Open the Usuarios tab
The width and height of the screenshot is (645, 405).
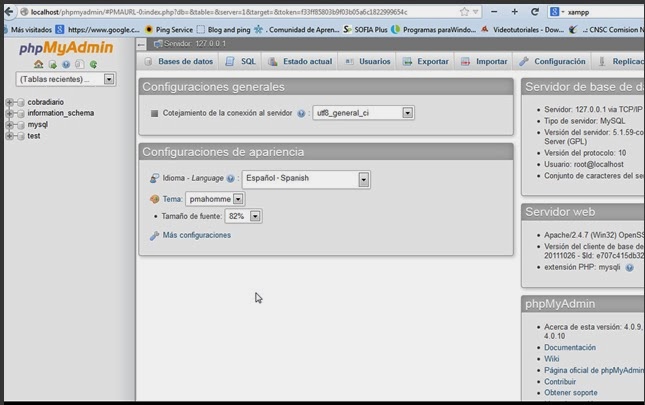click(x=367, y=62)
